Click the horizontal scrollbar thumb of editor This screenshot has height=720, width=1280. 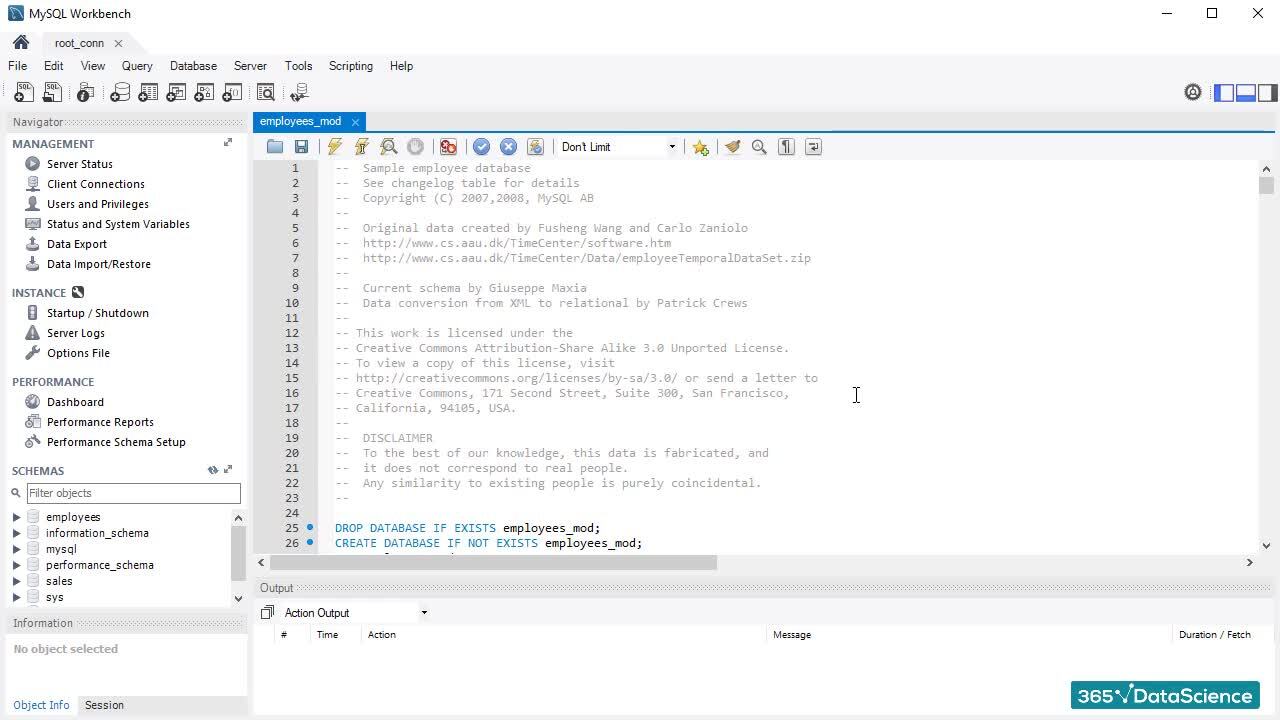coord(493,563)
